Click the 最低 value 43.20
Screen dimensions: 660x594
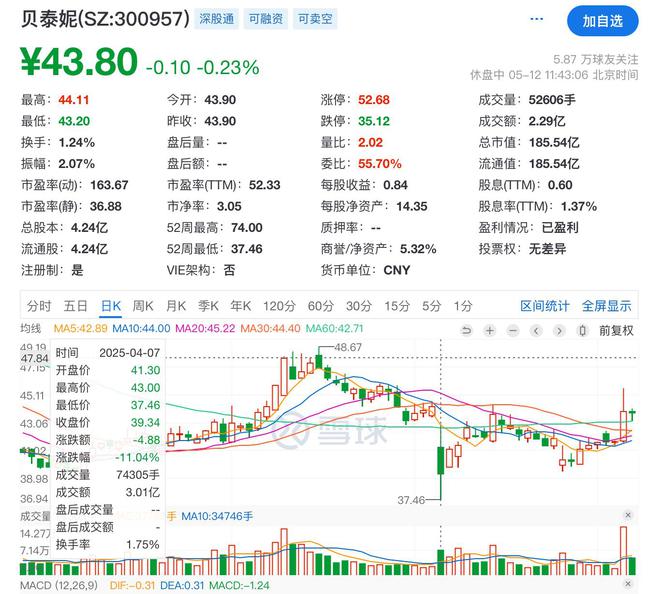74,121
